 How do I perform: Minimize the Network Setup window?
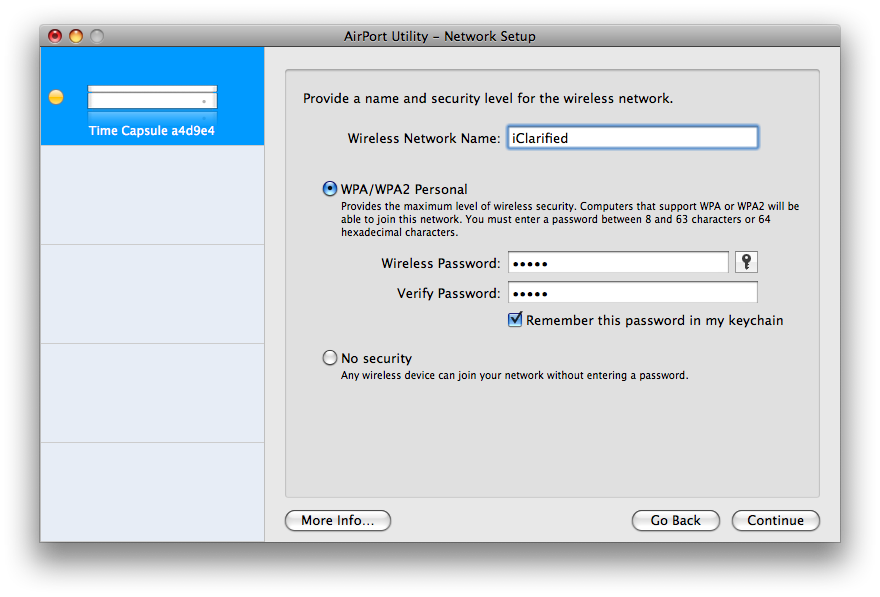click(x=76, y=36)
